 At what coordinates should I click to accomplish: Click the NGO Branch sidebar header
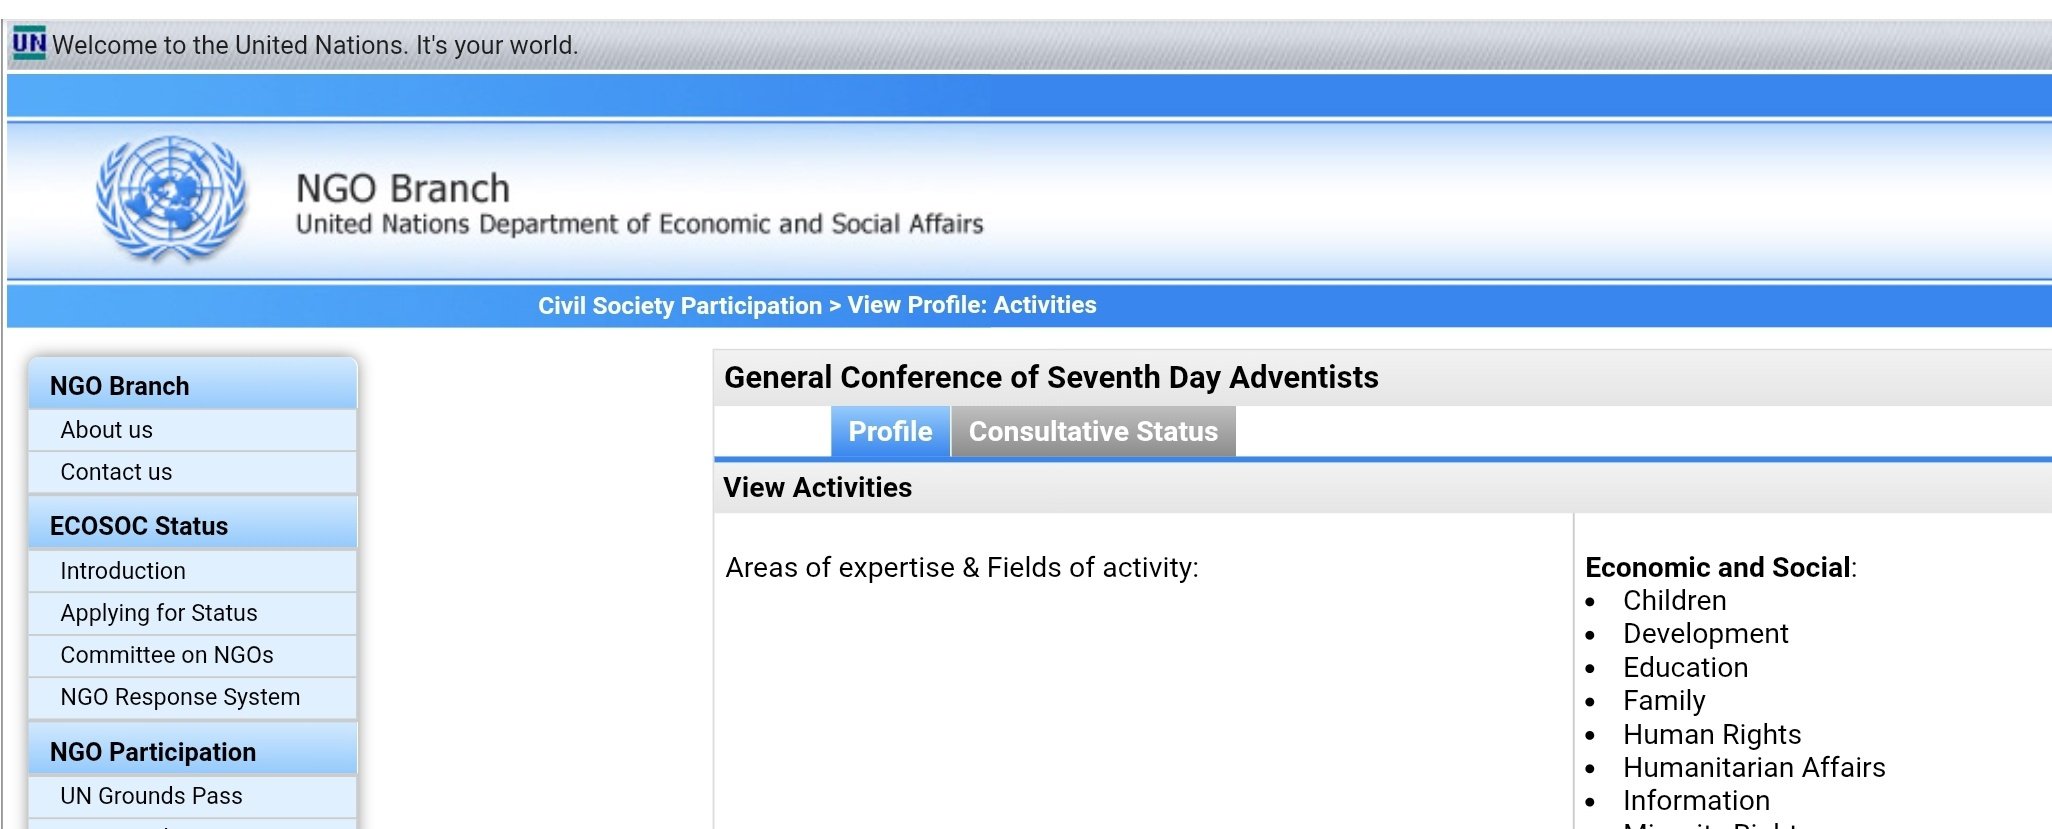pos(120,386)
